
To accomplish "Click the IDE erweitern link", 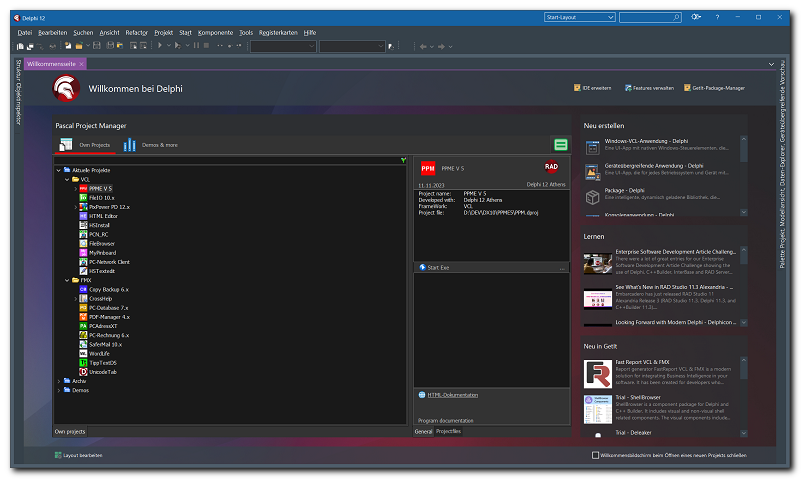I will 593,88.
